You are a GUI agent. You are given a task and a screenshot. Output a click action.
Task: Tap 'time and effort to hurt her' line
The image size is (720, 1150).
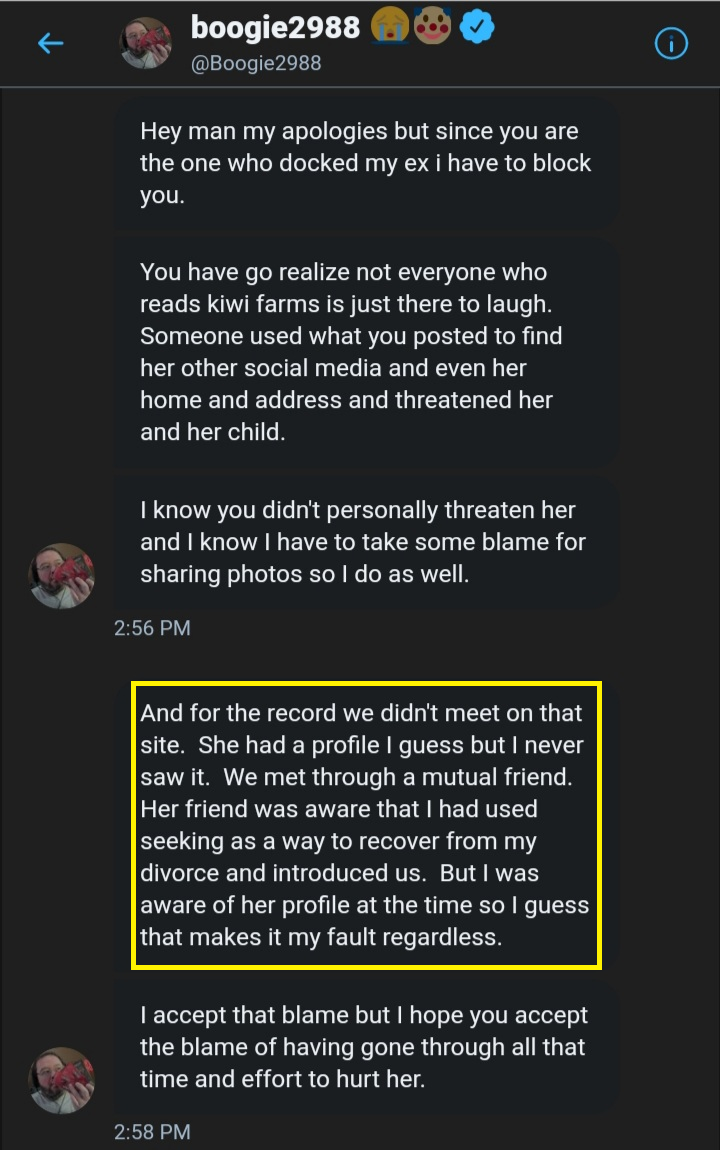282,1079
